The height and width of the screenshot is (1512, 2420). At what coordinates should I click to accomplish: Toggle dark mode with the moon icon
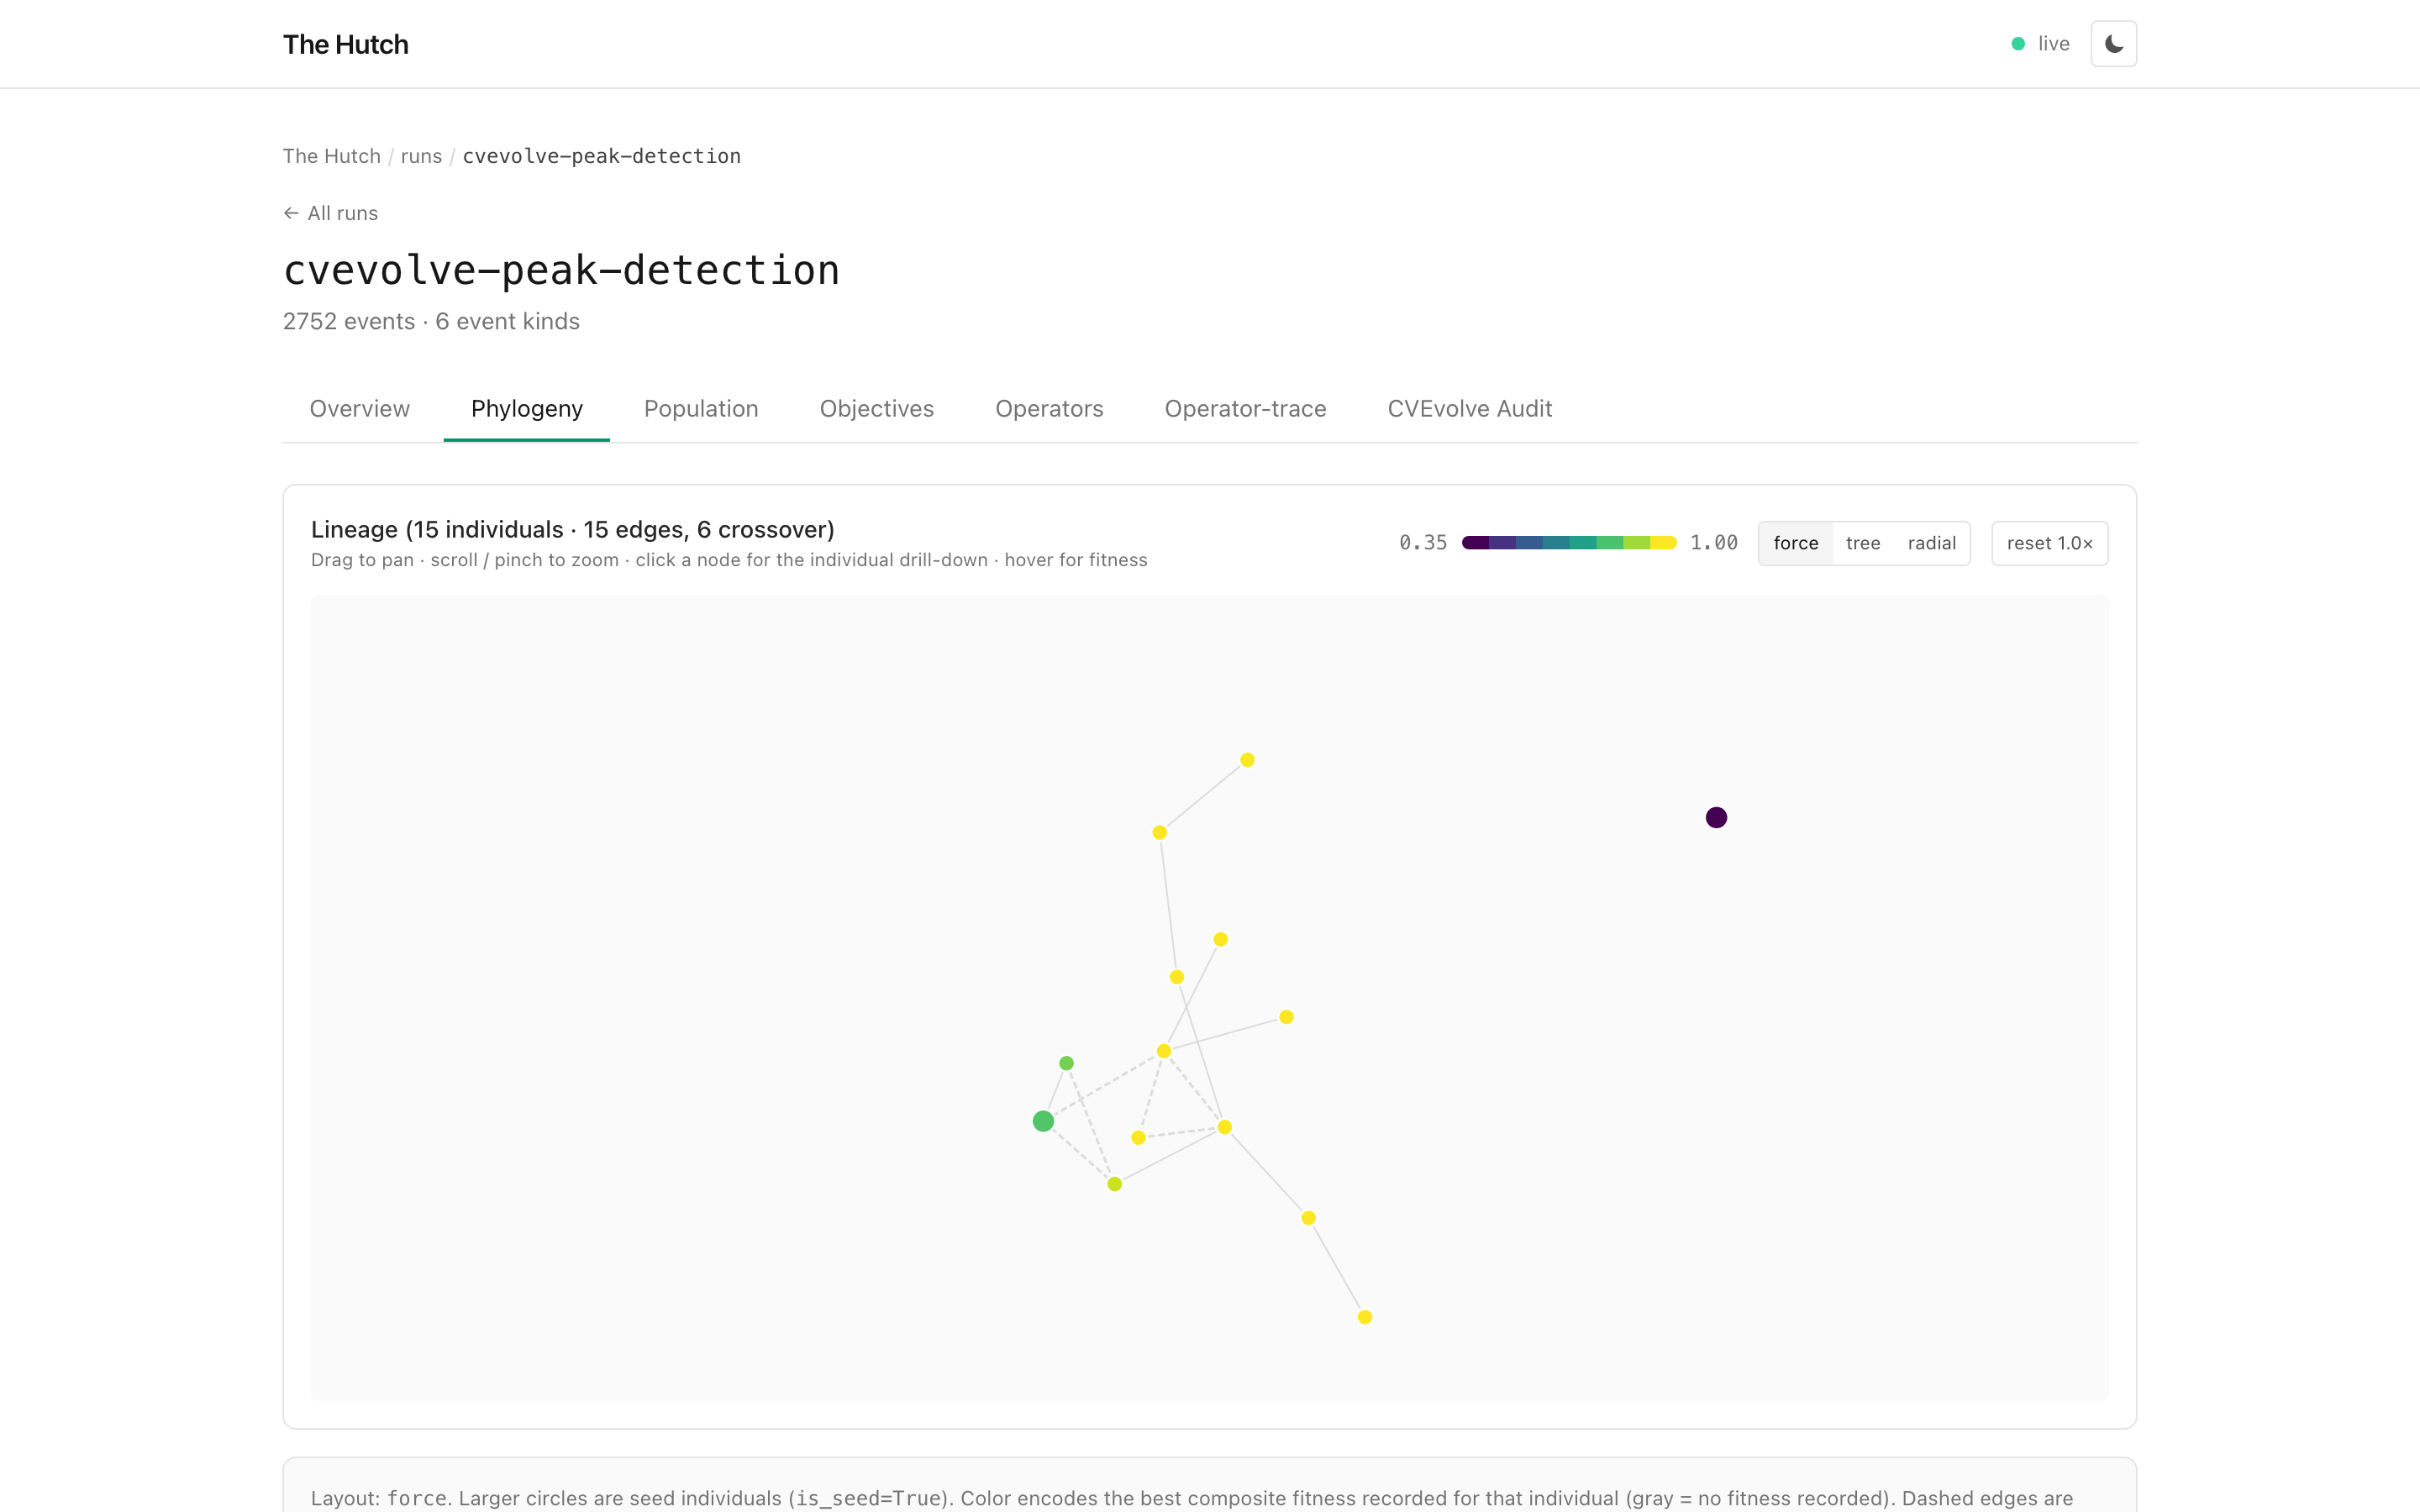(2113, 44)
